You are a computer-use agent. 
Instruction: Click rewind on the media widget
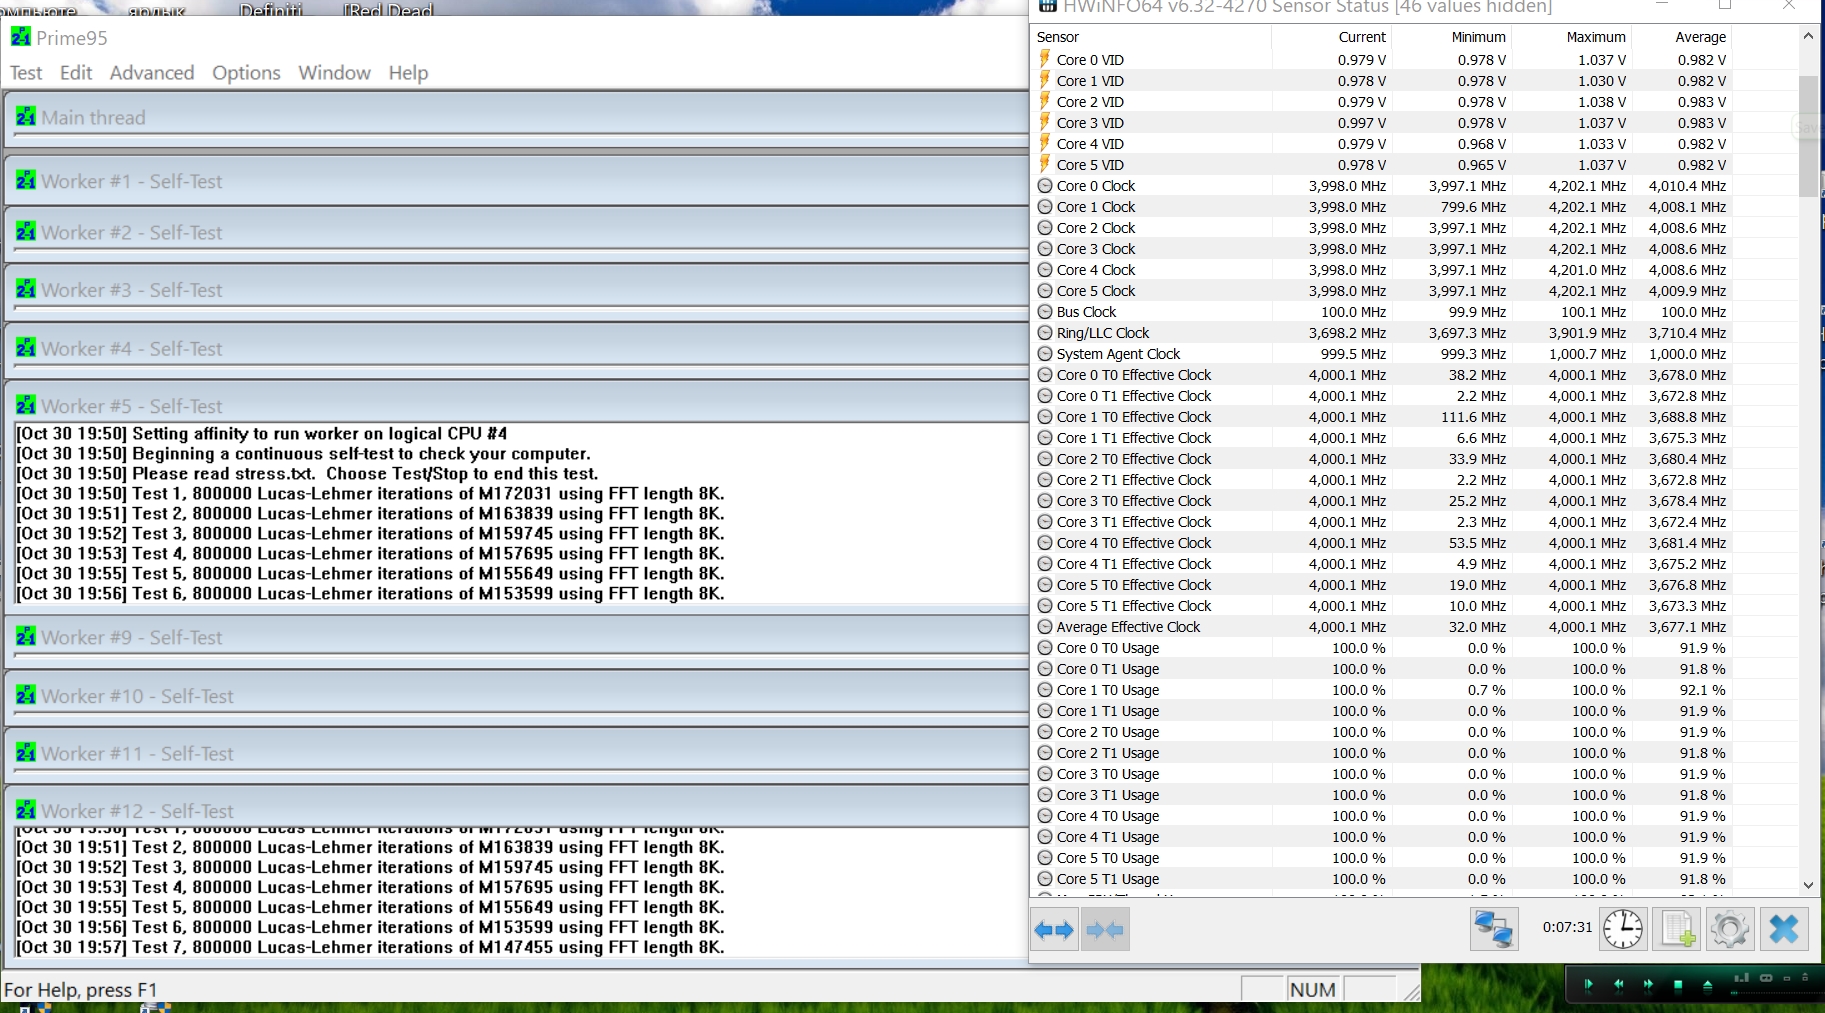(x=1618, y=985)
